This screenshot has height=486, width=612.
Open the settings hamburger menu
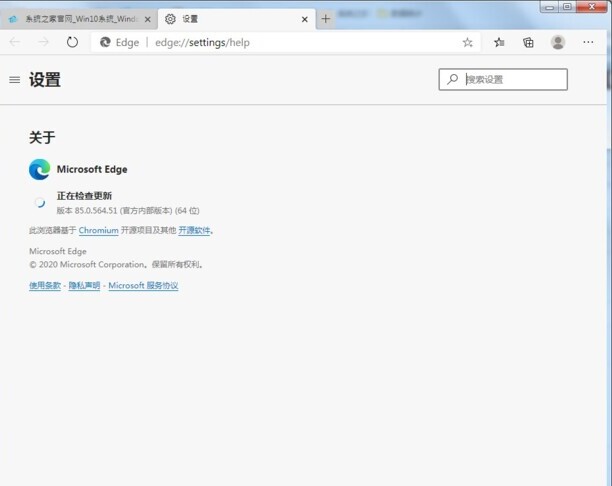point(14,80)
